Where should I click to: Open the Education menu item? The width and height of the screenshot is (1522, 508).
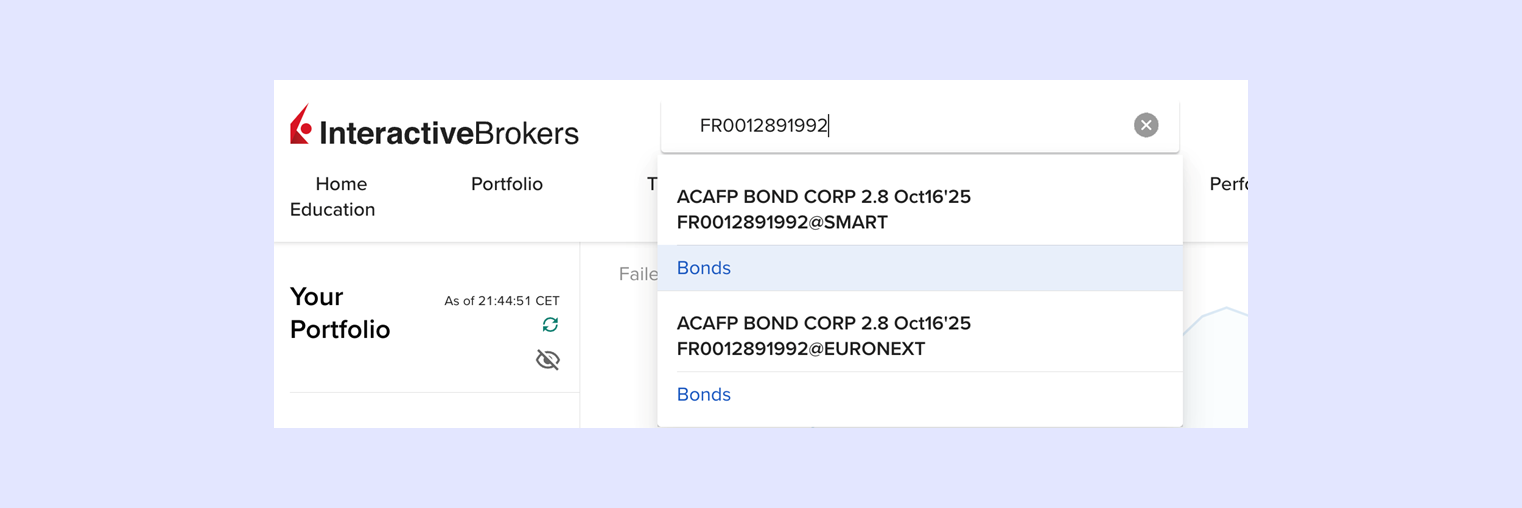332,210
